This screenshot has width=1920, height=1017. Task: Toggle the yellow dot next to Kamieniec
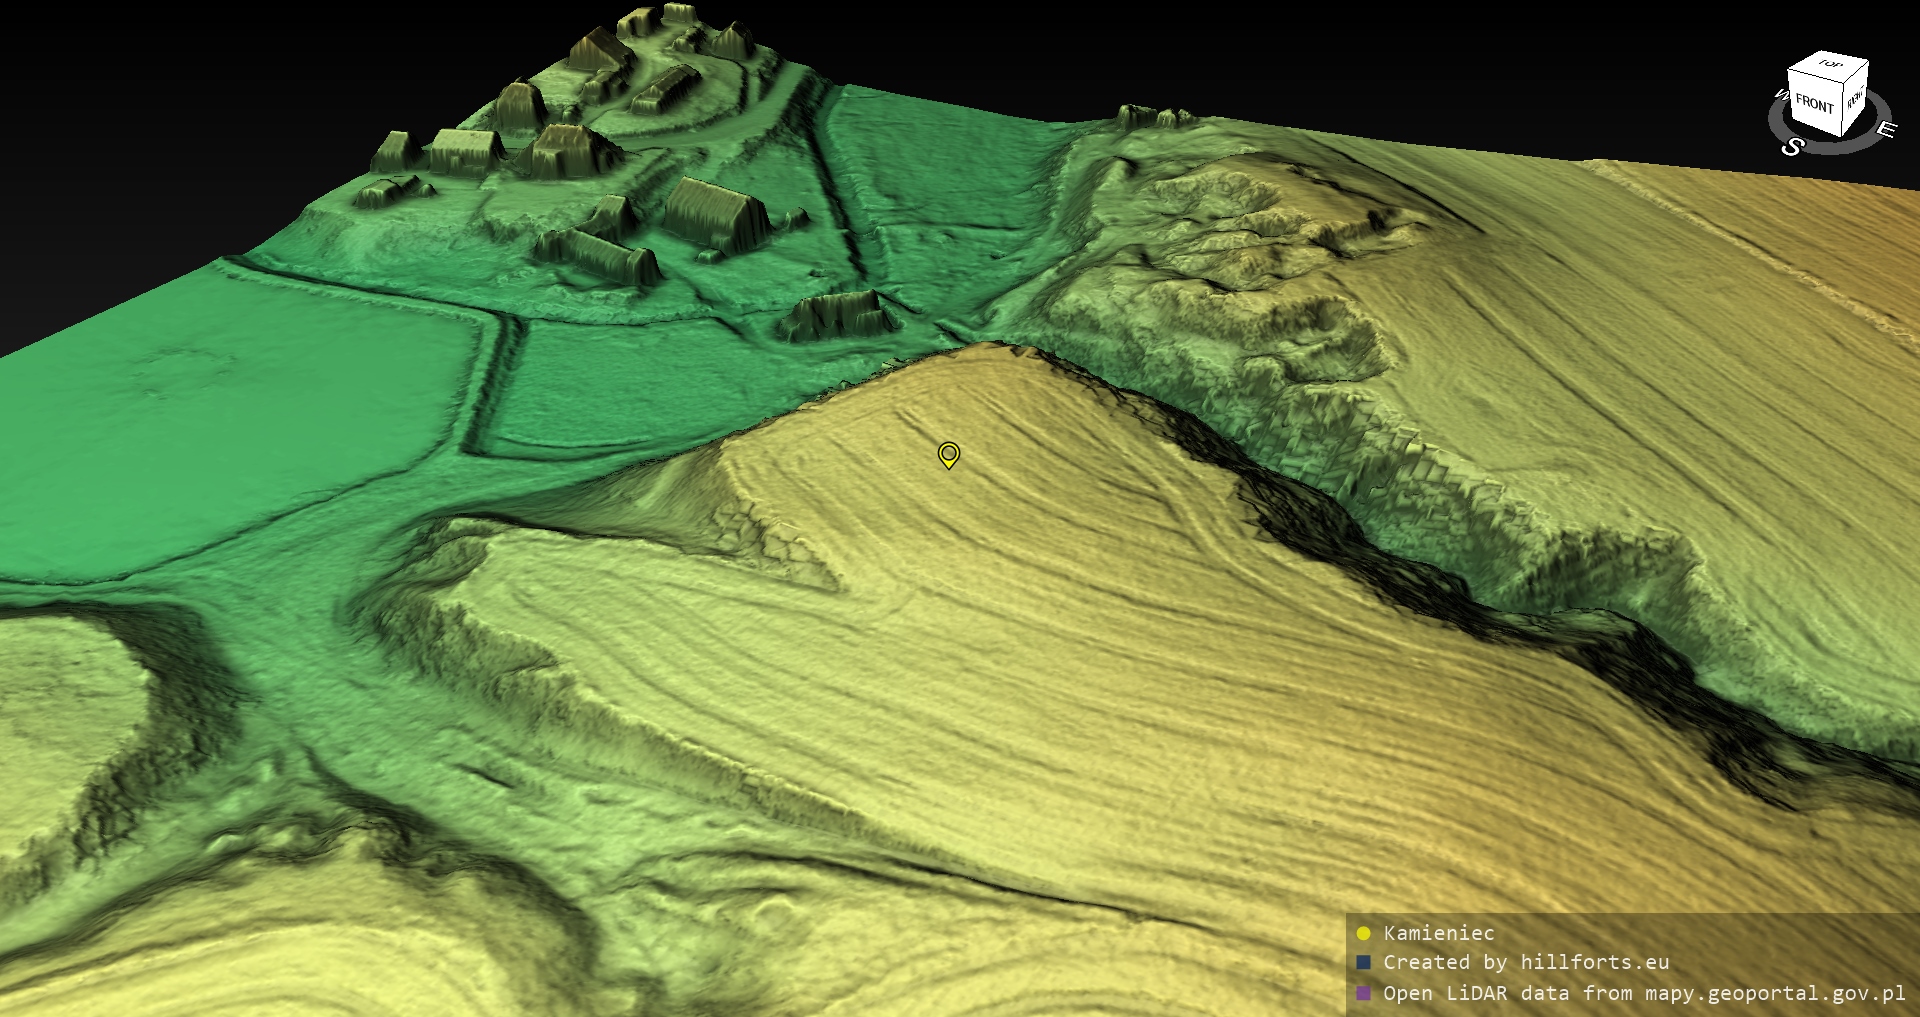click(x=1363, y=933)
